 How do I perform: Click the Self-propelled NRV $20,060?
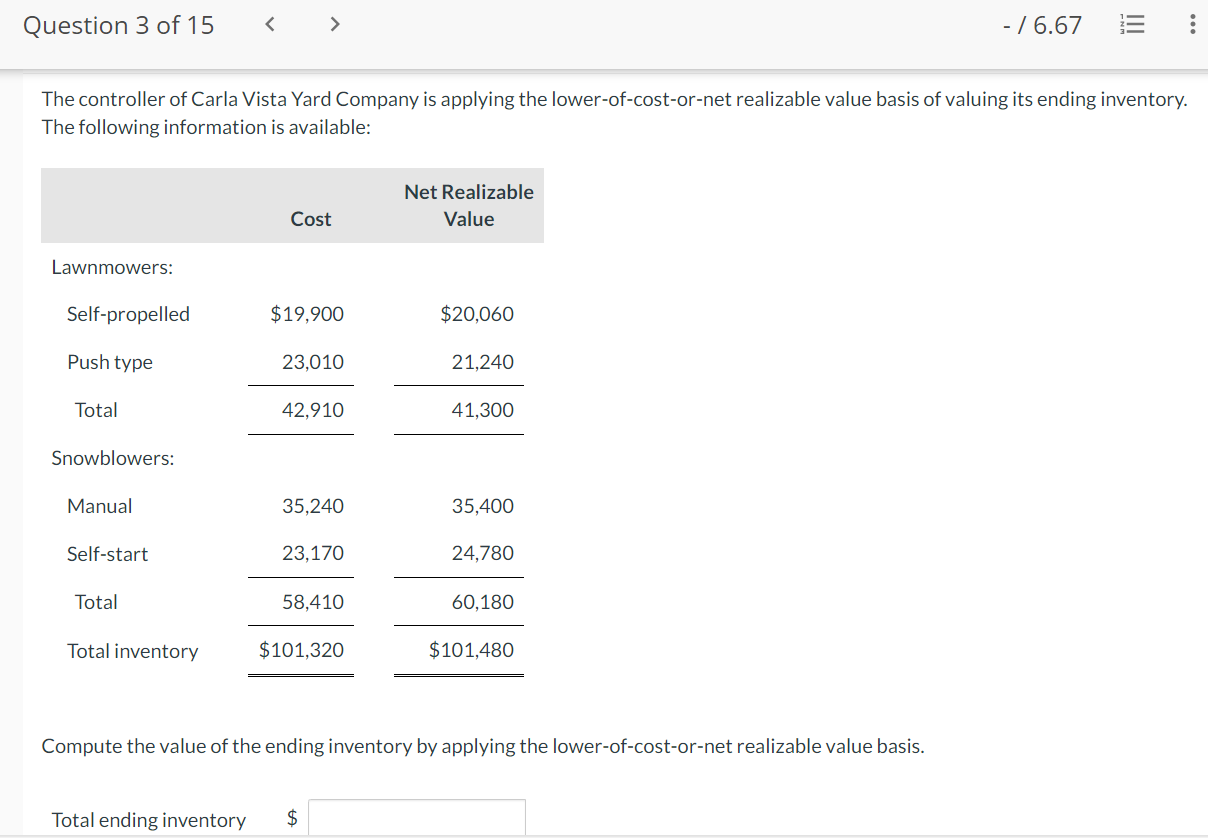coord(477,314)
